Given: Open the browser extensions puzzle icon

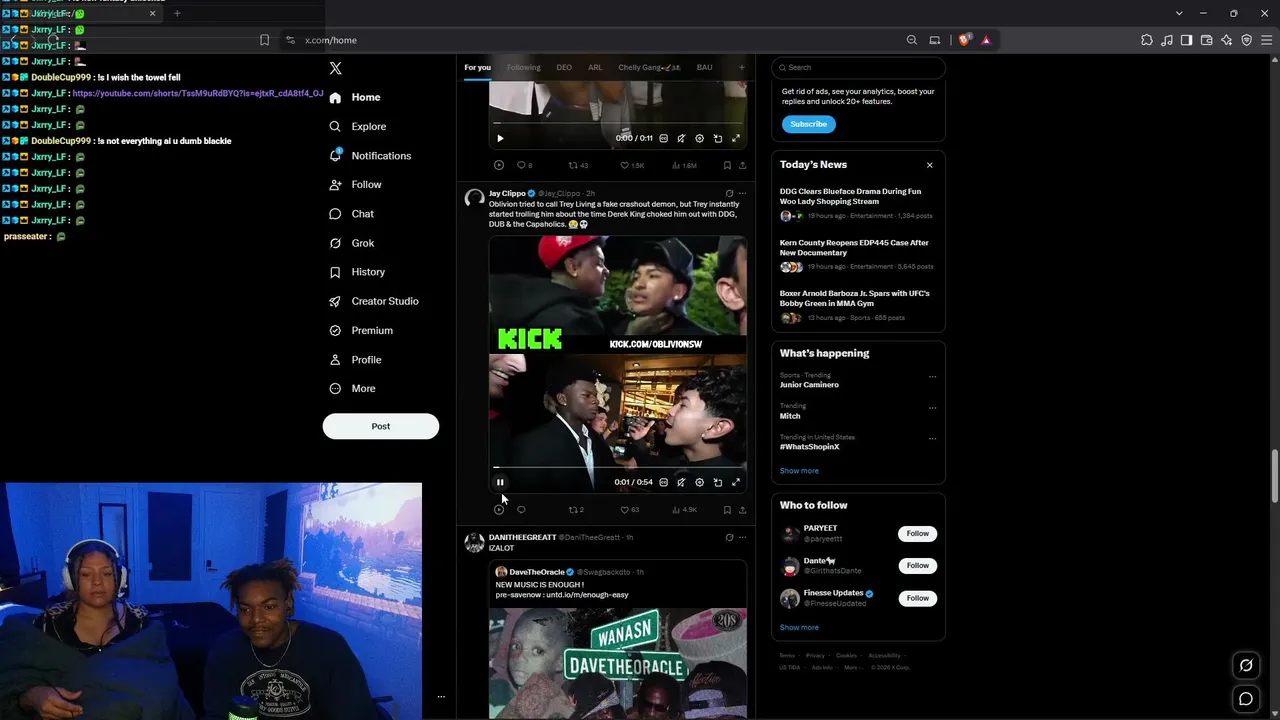Looking at the screenshot, I should click(1147, 40).
